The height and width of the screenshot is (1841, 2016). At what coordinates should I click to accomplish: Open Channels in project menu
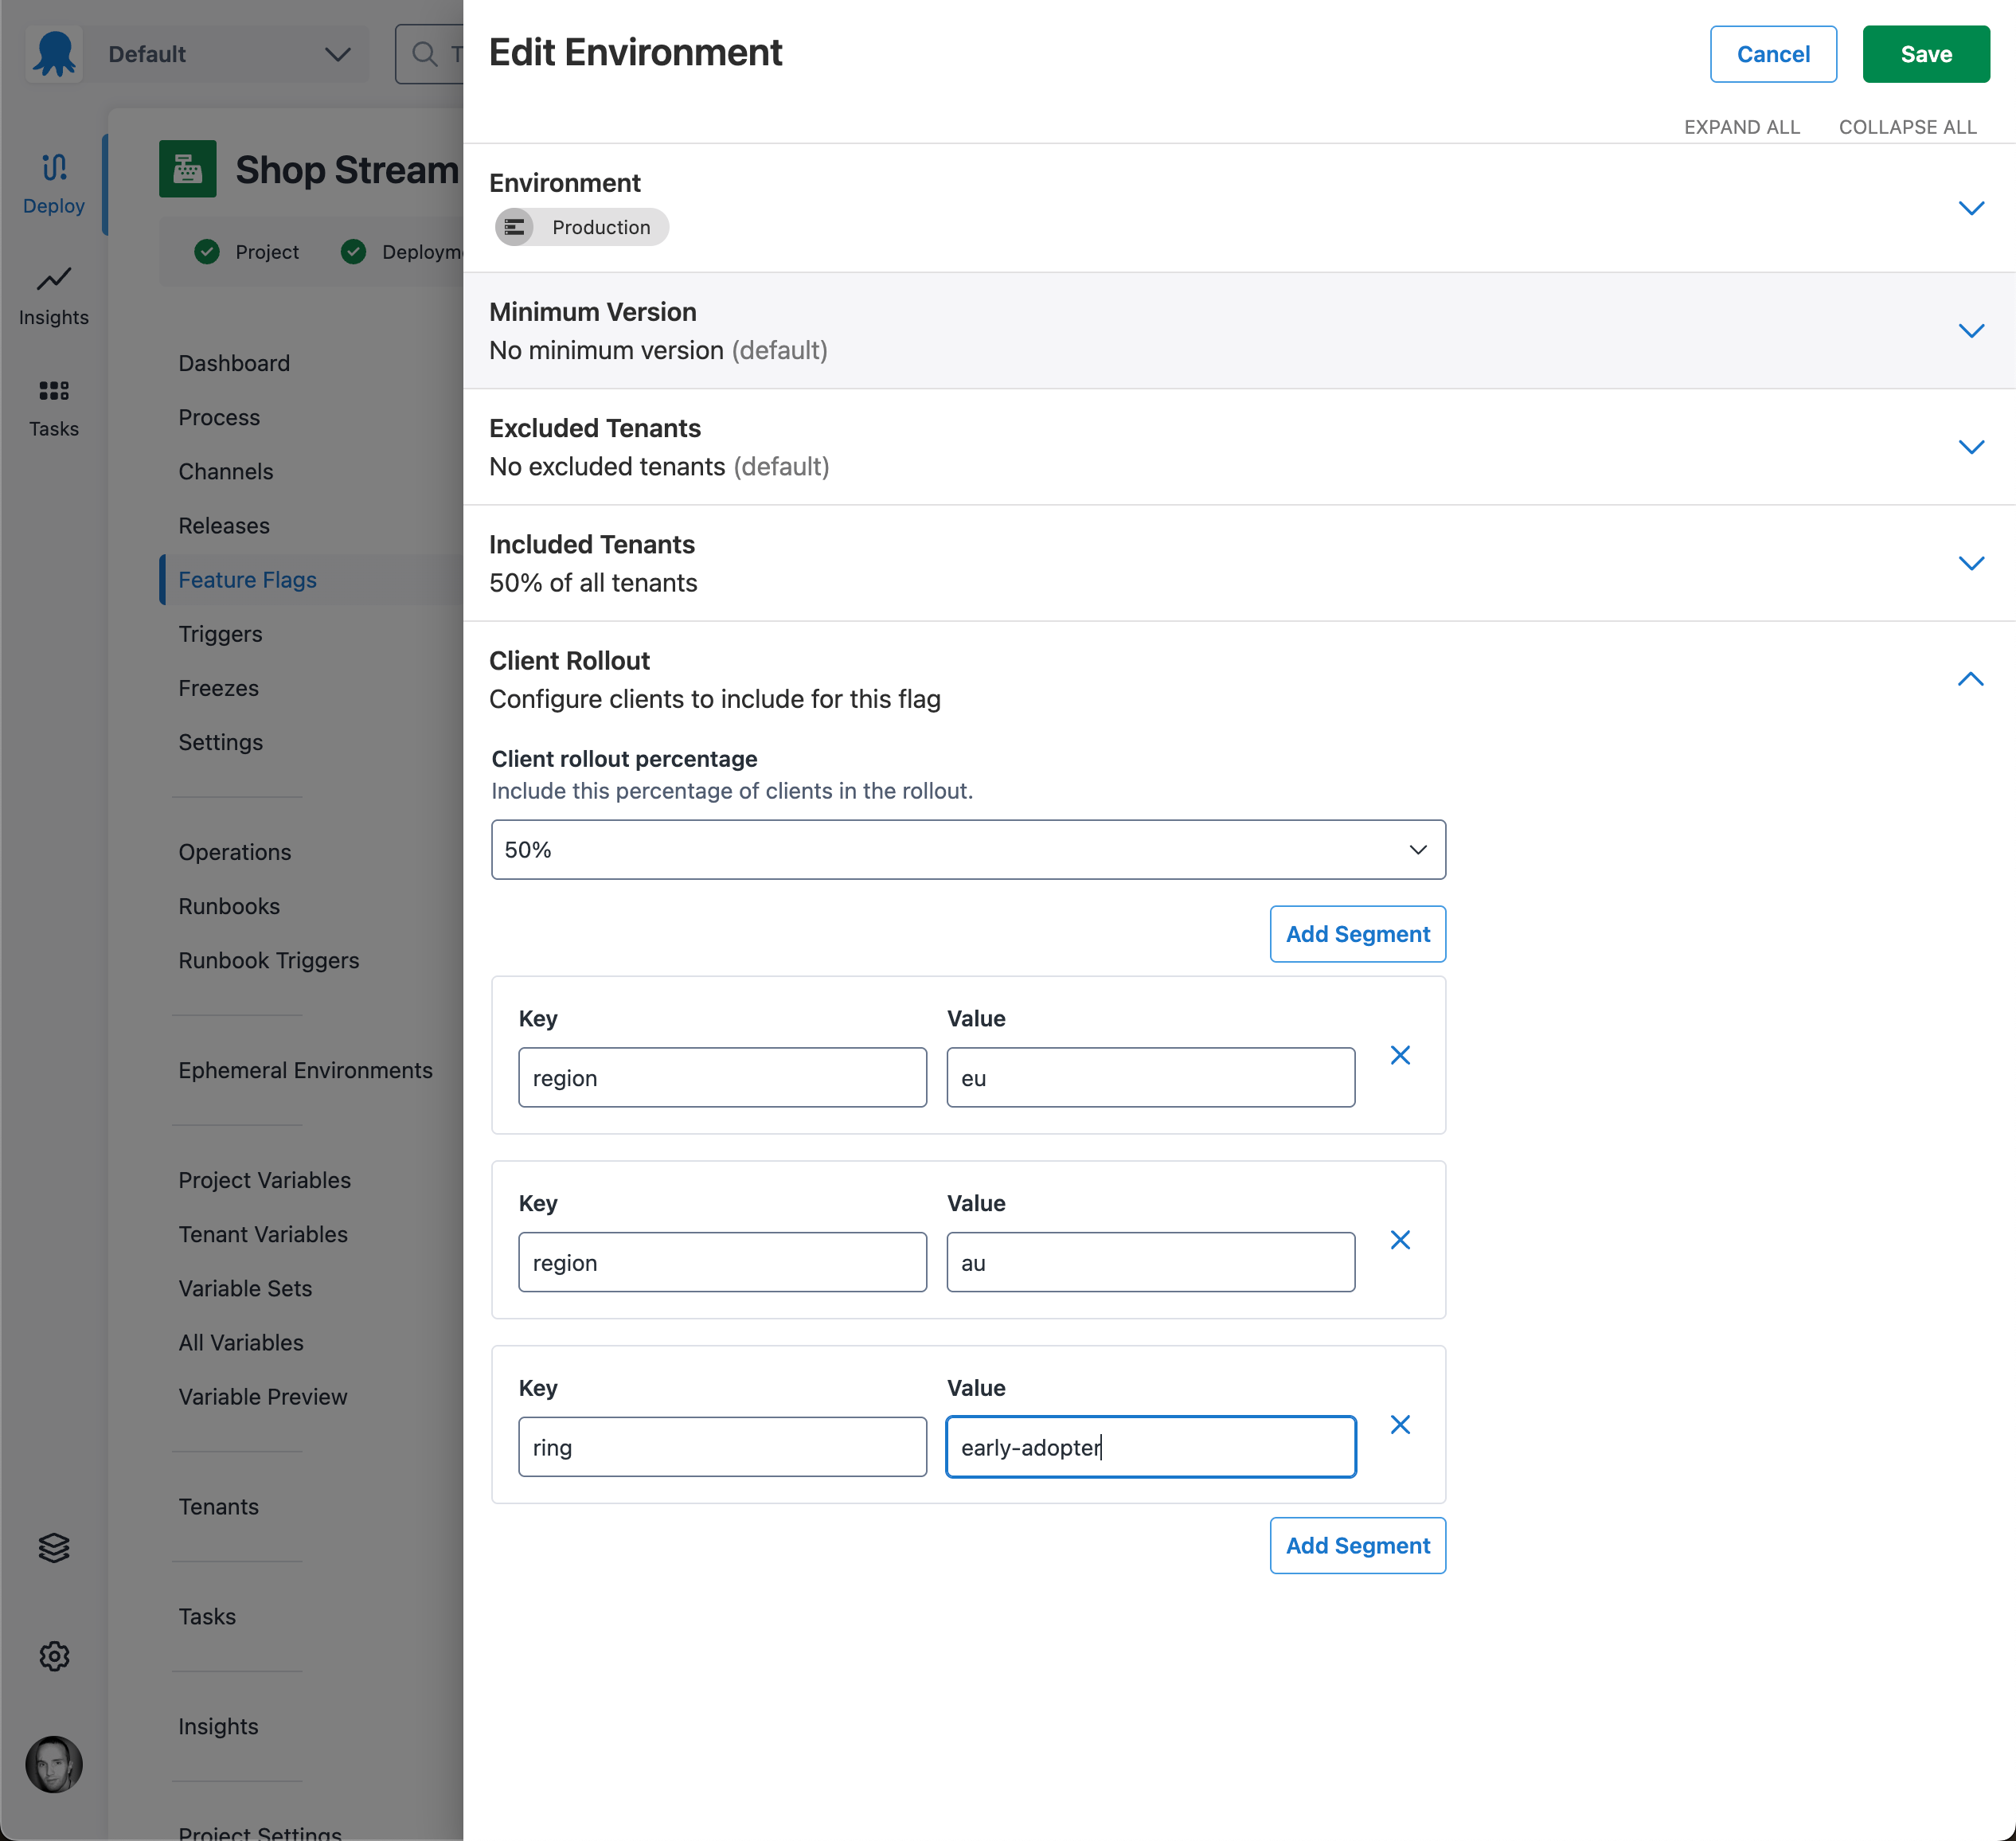point(226,471)
